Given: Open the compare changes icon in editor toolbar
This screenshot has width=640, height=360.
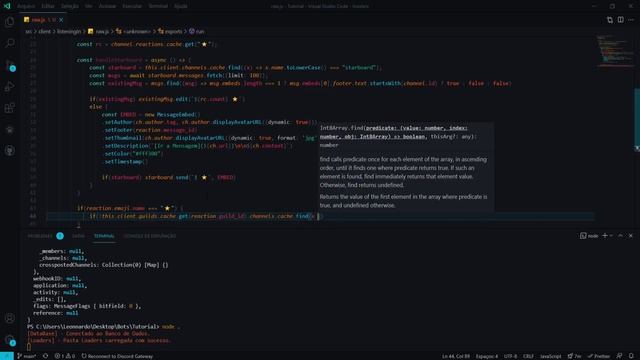Looking at the screenshot, I should 610,20.
